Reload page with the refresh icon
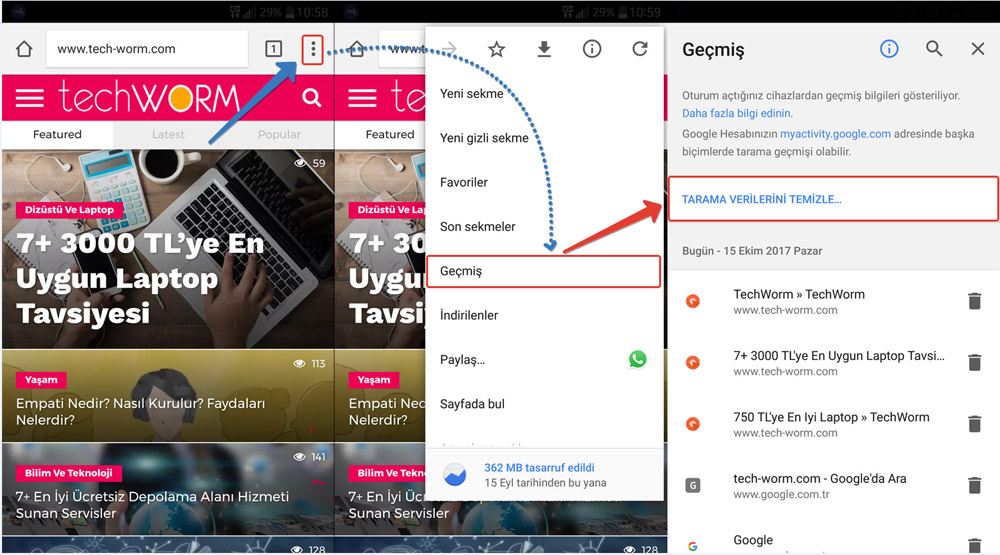Screen dimensions: 1000x555 [640, 49]
